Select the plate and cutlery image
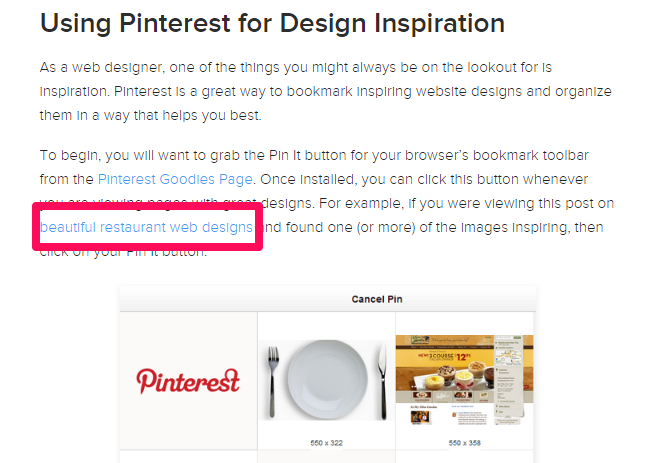This screenshot has width=649, height=463. (326, 380)
